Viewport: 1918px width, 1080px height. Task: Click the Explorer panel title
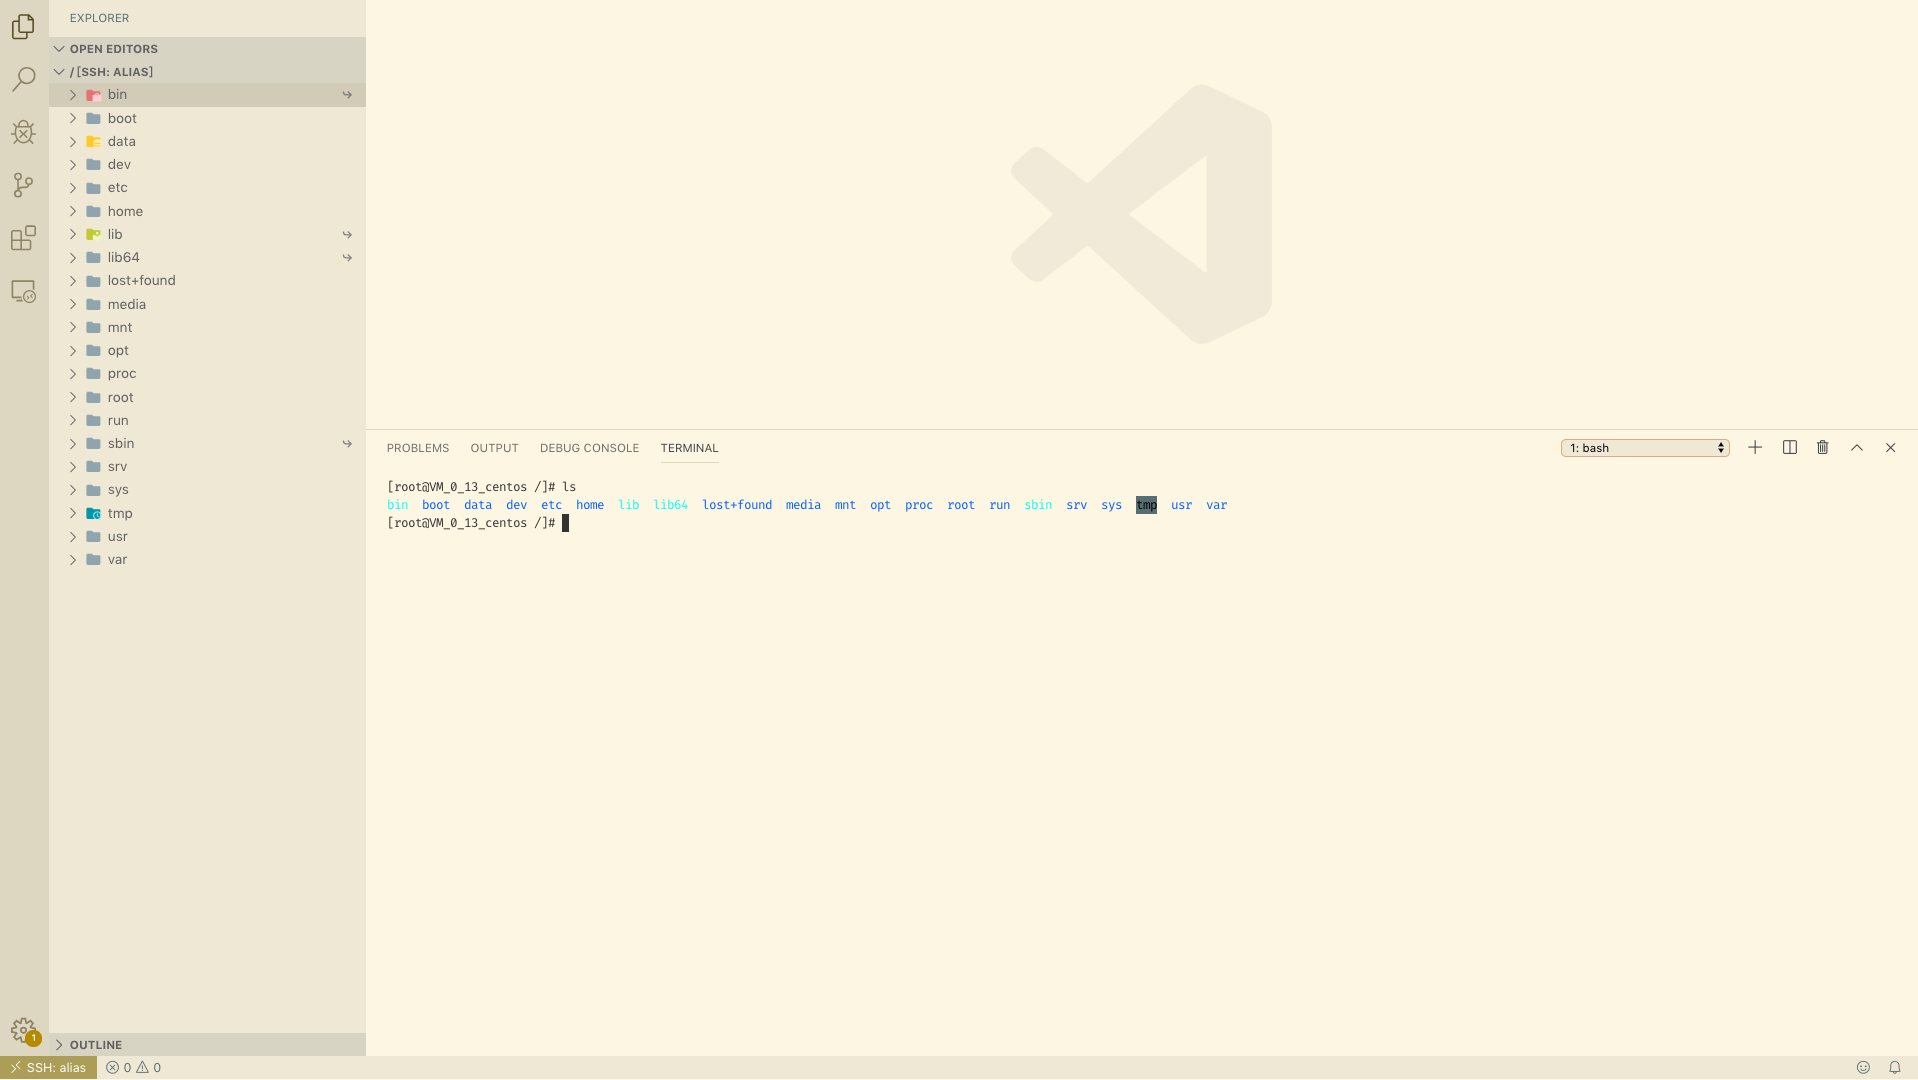pyautogui.click(x=99, y=18)
